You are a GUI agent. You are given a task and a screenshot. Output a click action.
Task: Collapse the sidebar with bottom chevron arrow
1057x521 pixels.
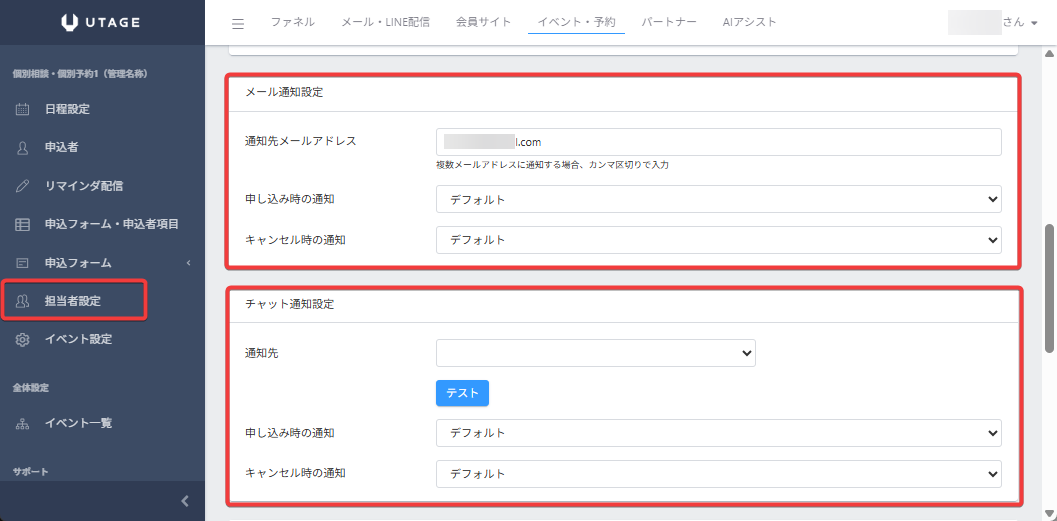184,501
